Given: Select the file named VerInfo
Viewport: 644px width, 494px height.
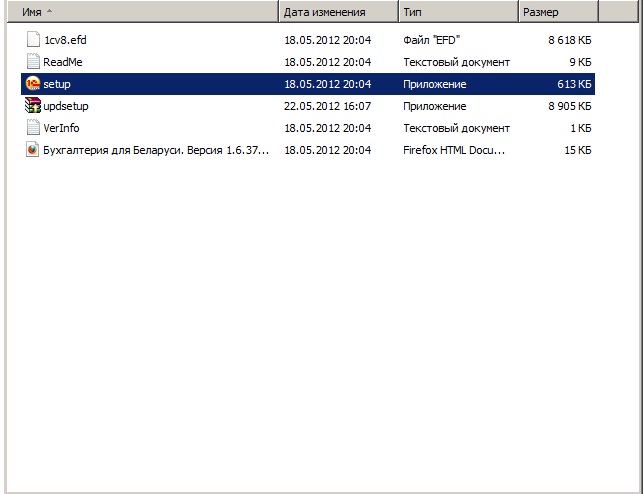Looking at the screenshot, I should (x=61, y=128).
